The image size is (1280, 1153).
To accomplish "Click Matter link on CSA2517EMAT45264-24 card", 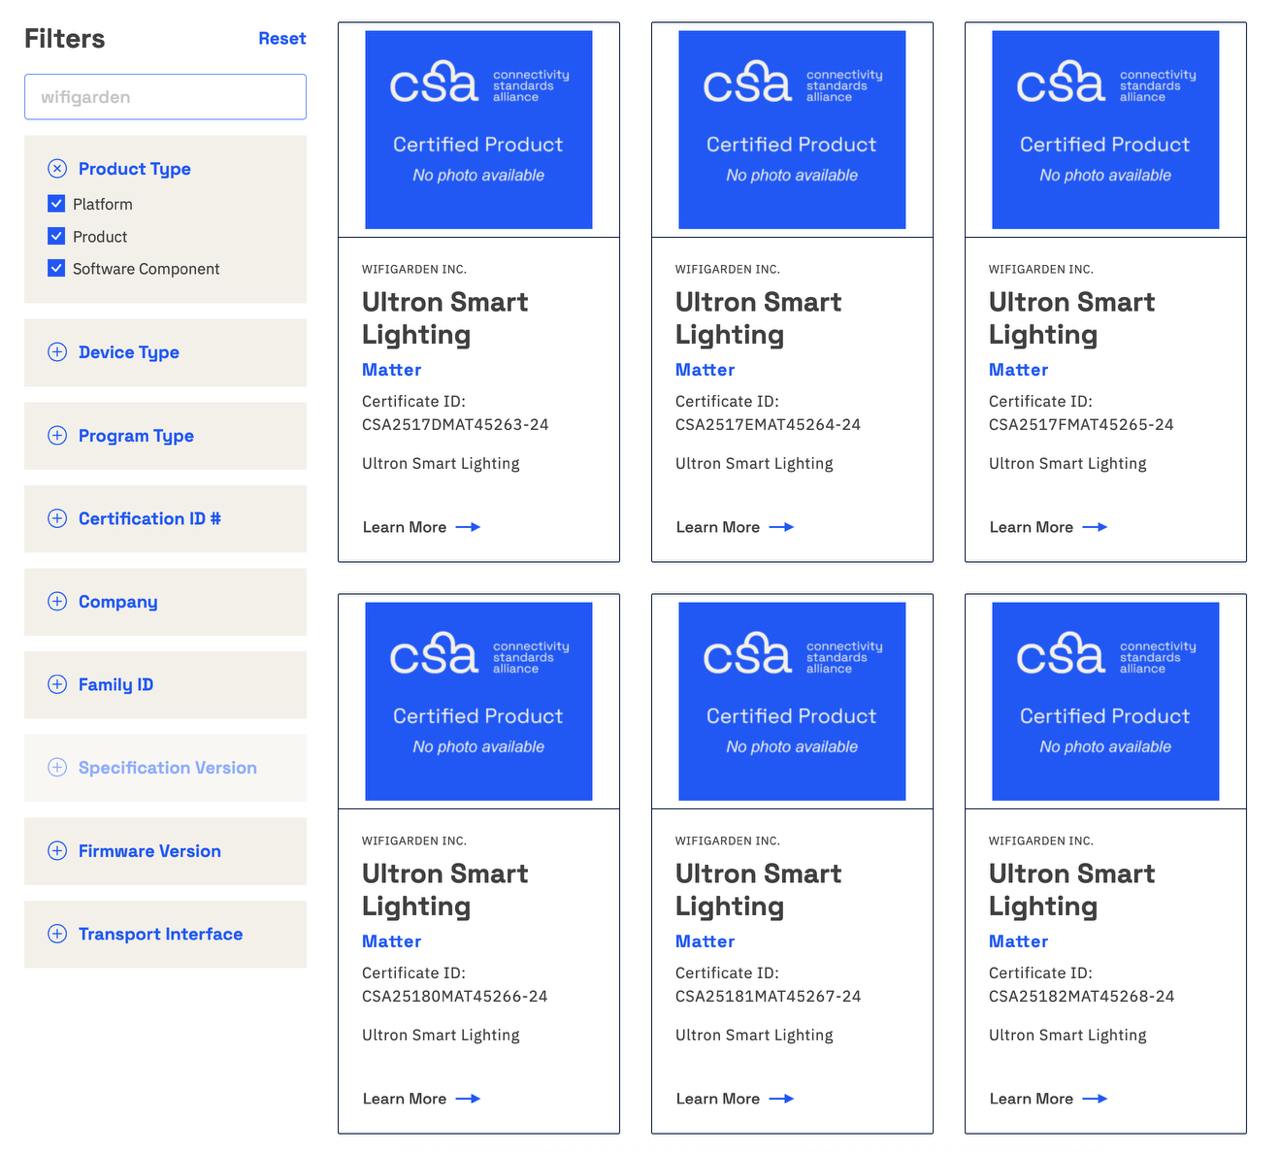I will point(705,370).
